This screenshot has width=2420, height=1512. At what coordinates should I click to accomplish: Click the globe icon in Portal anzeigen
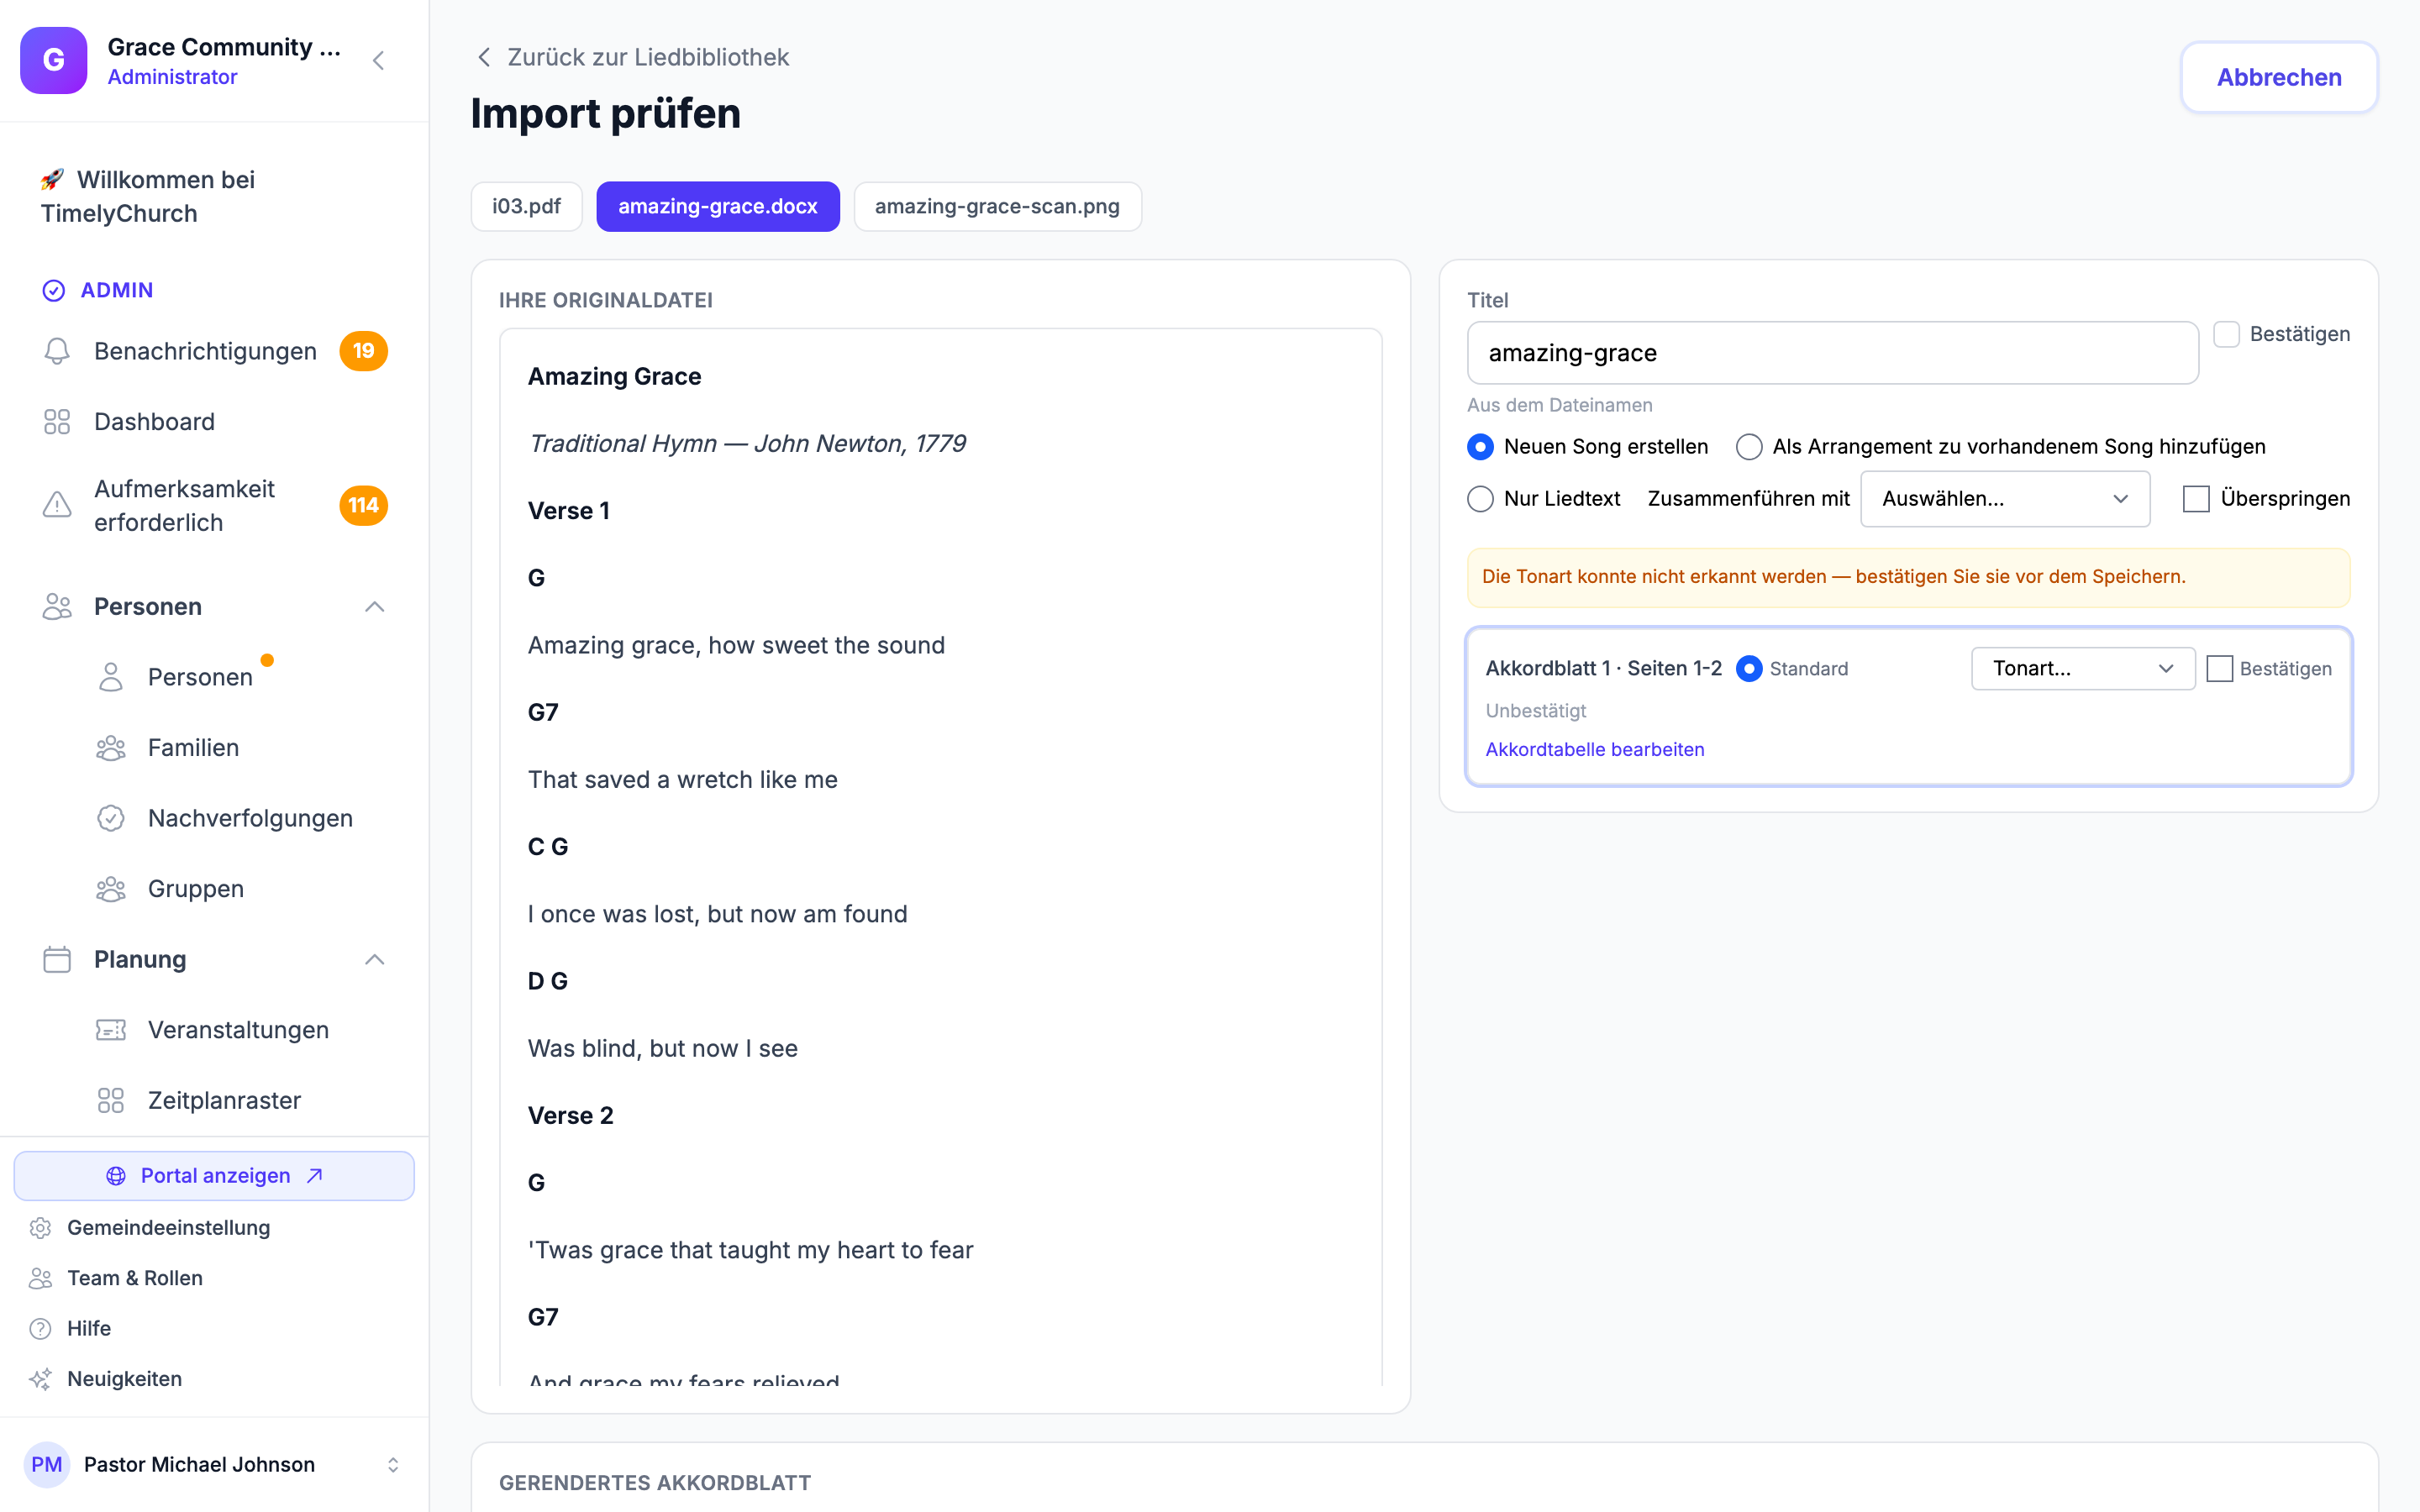(x=116, y=1176)
